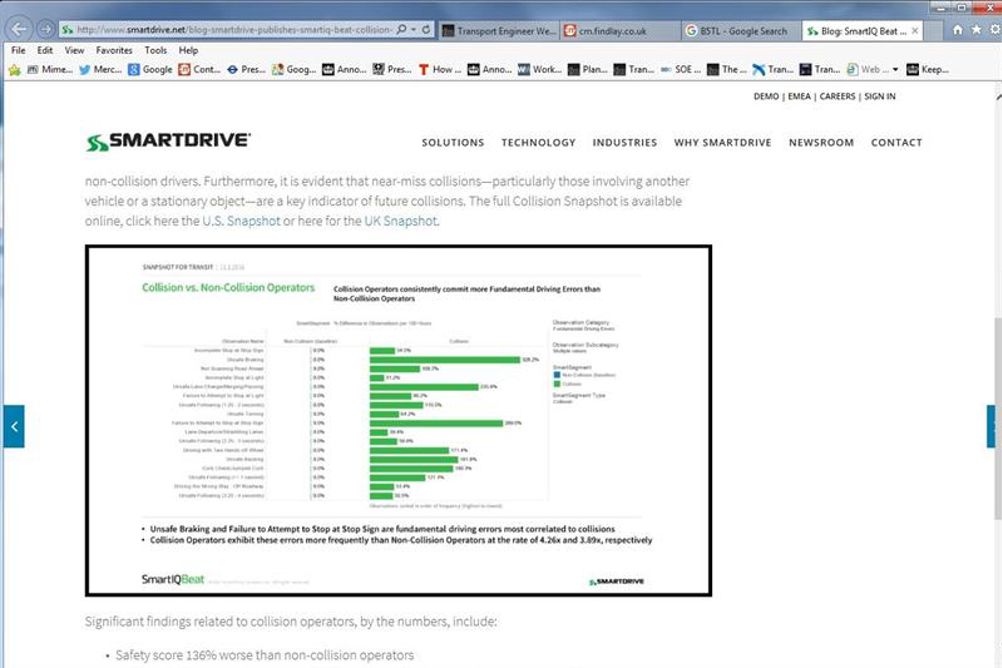Click the search magnifier in address bar
Image resolution: width=1002 pixels, height=668 pixels.
(x=401, y=29)
